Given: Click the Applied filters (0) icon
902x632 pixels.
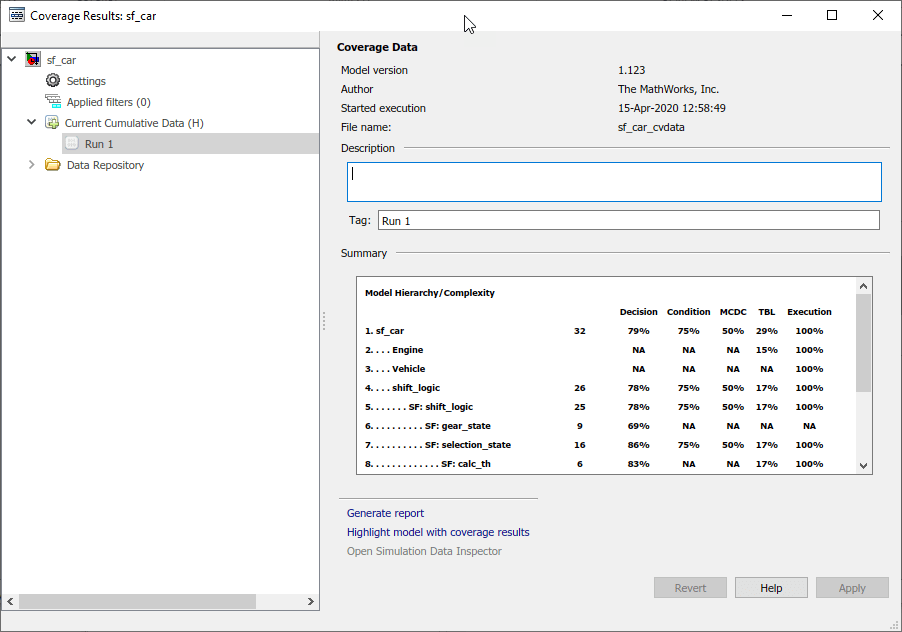Looking at the screenshot, I should pyautogui.click(x=53, y=101).
